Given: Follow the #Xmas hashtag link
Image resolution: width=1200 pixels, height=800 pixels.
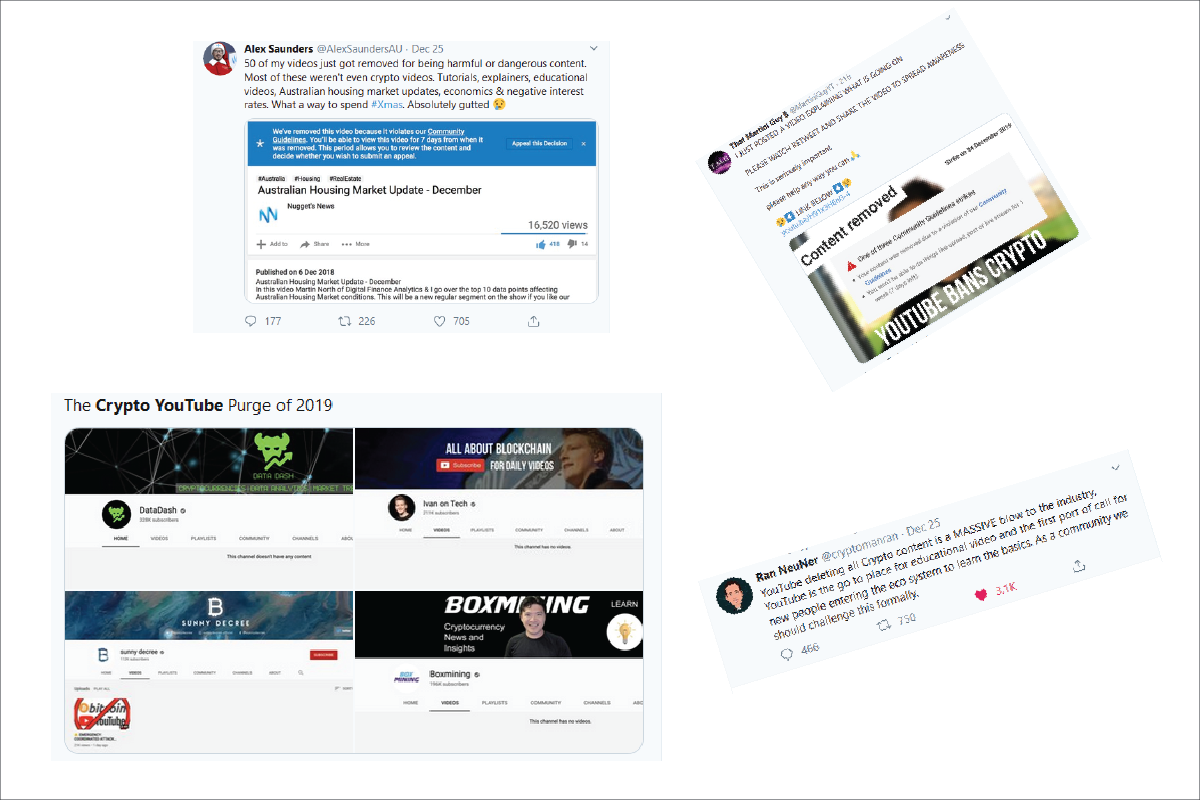Looking at the screenshot, I should tap(387, 104).
